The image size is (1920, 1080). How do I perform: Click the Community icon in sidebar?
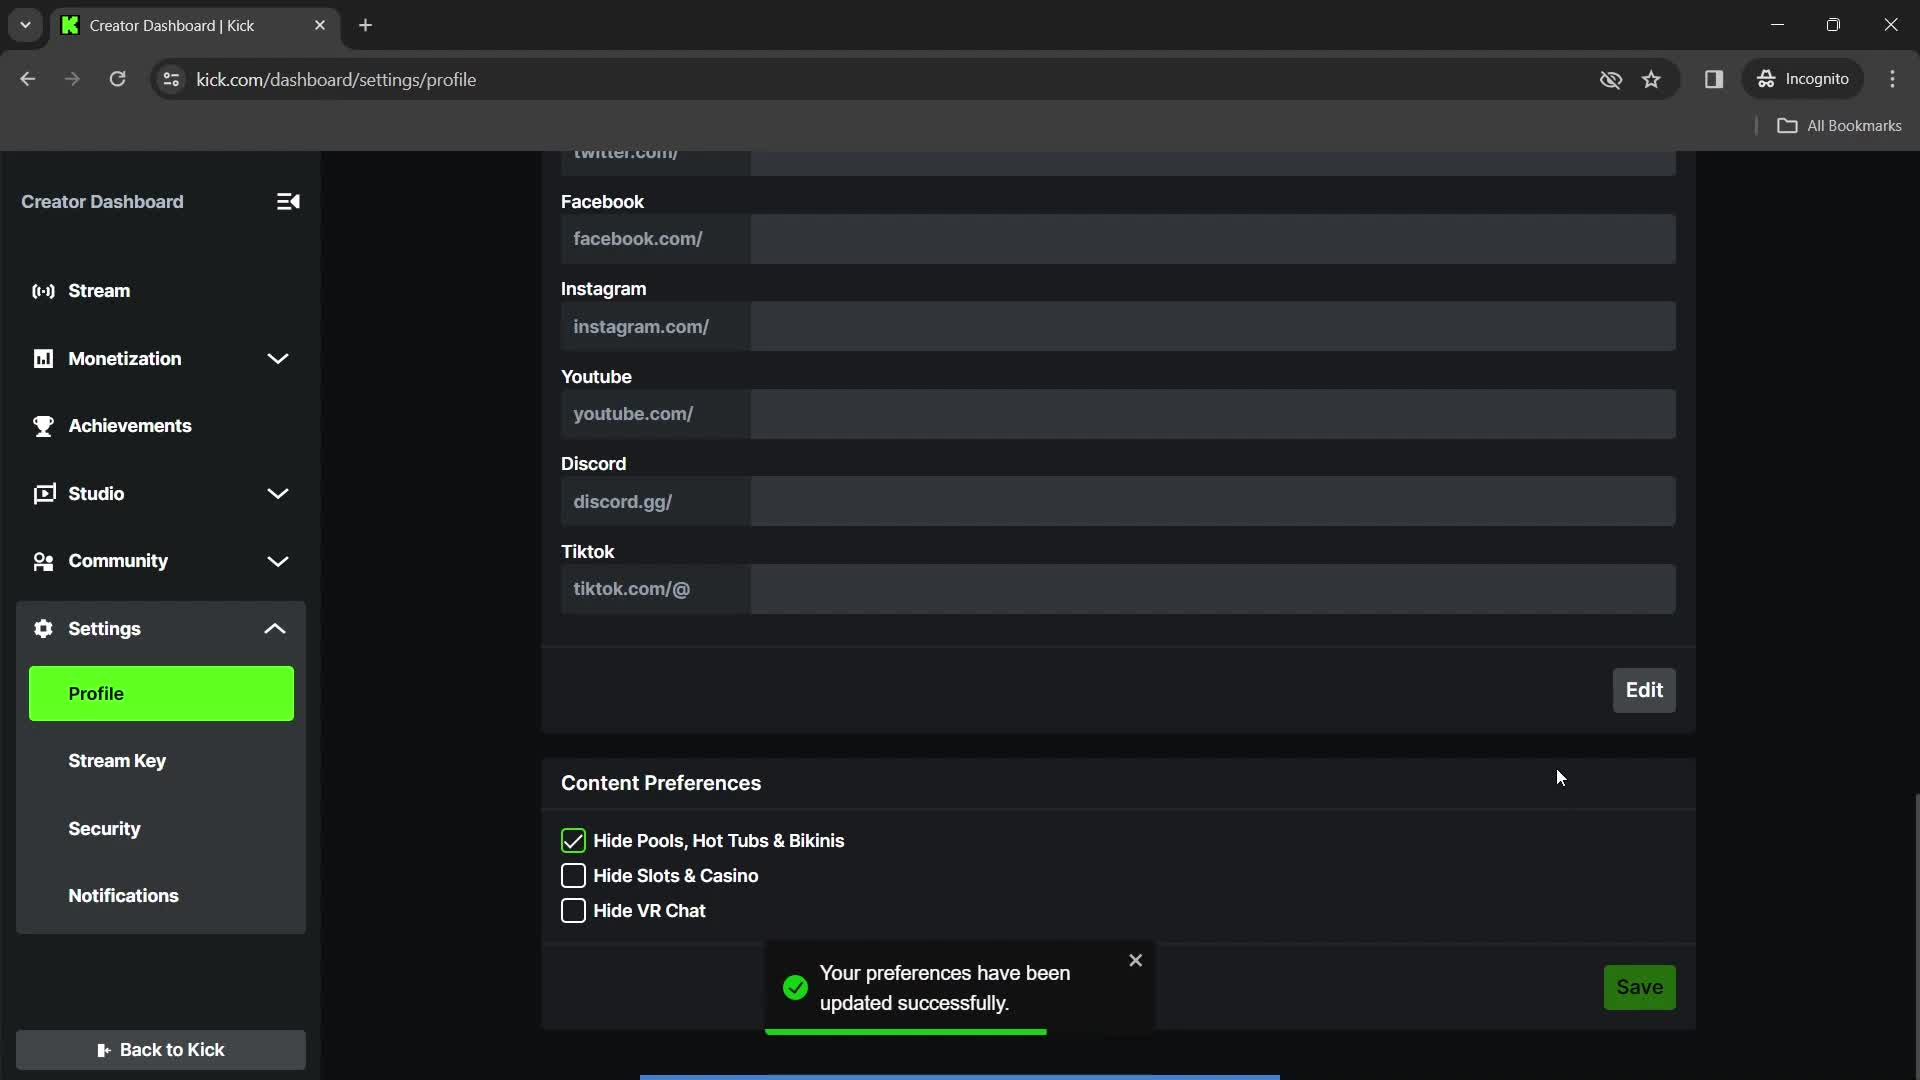pos(42,560)
